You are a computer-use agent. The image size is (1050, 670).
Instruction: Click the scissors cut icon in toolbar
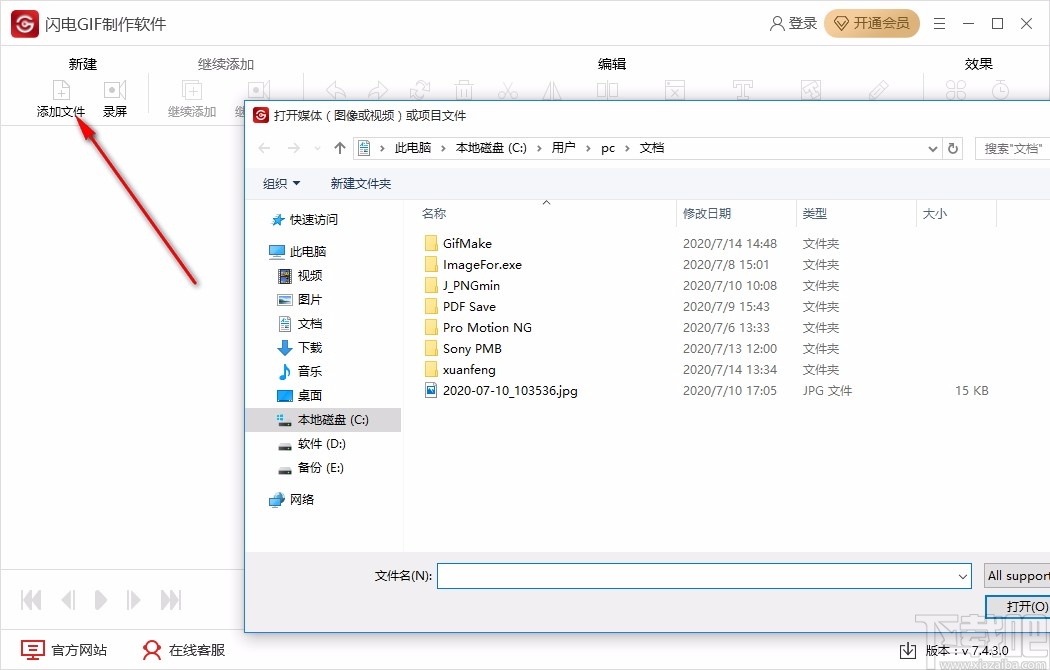coord(508,90)
